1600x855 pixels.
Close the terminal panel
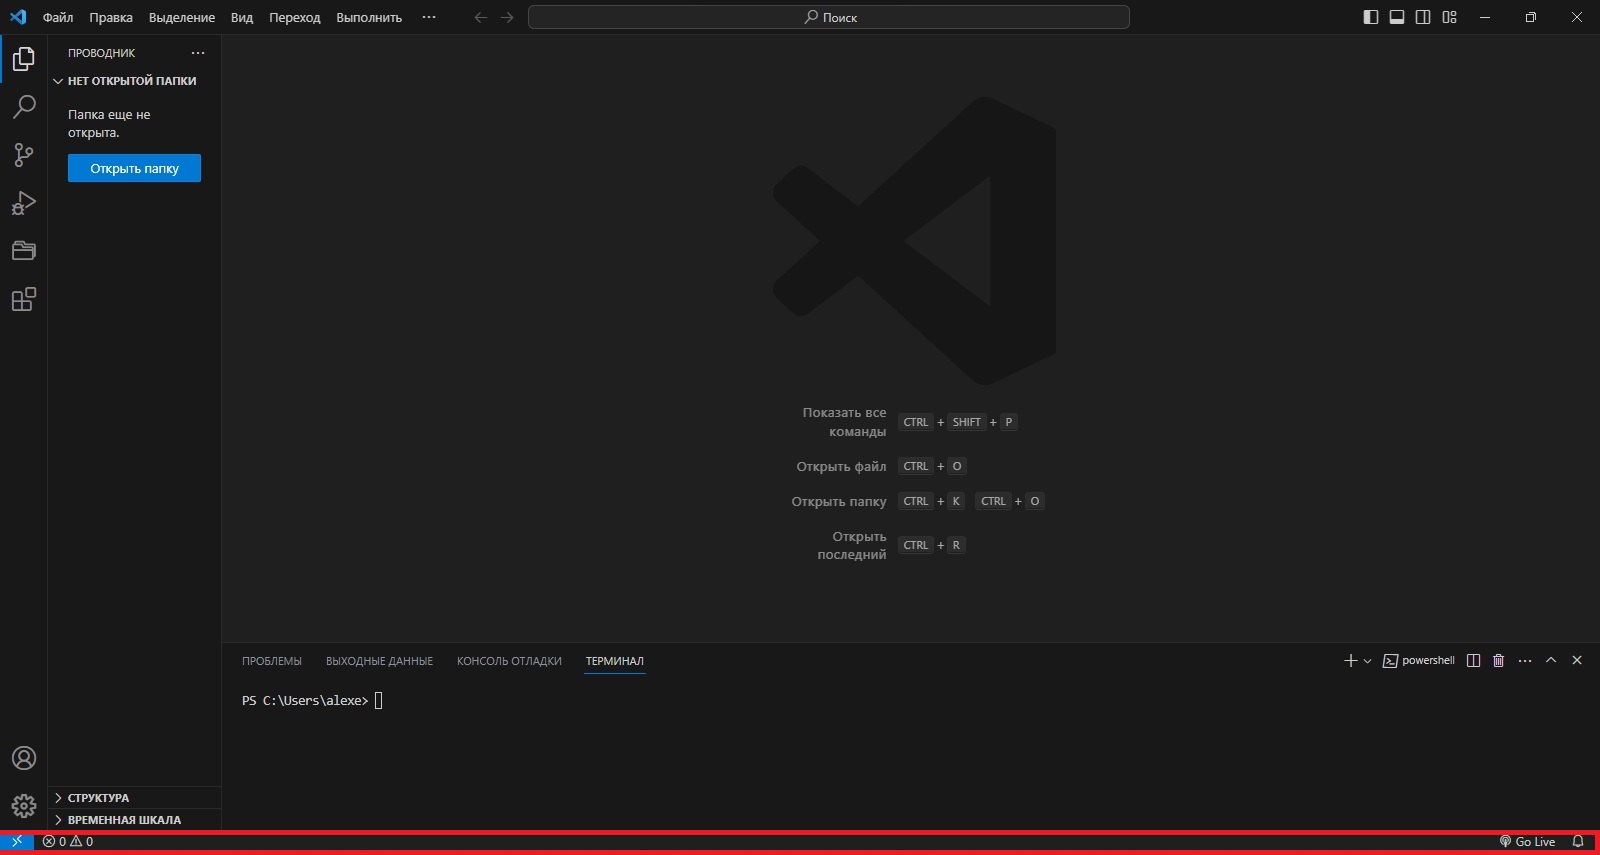click(1577, 660)
